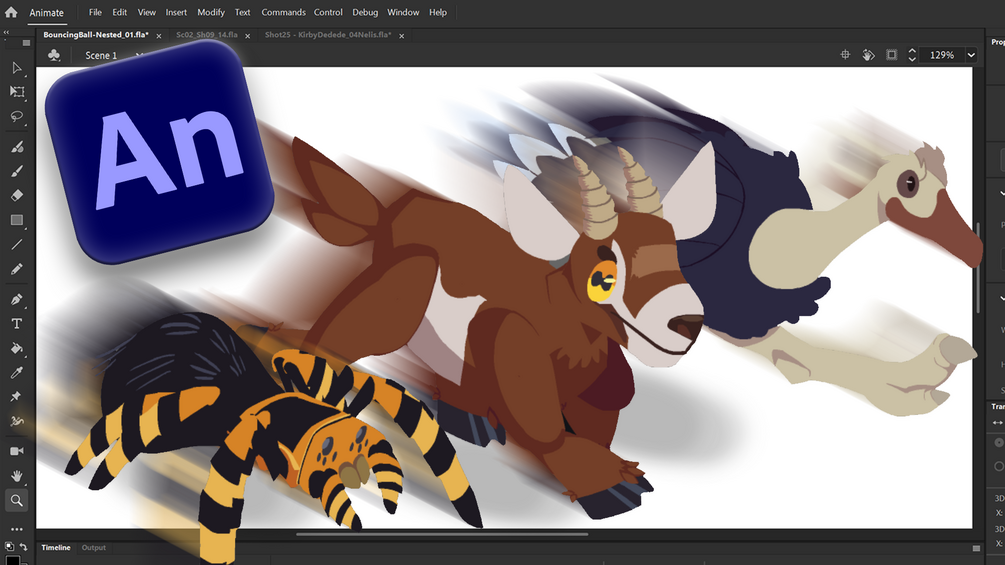Reset to default black and white colors

click(x=9, y=546)
